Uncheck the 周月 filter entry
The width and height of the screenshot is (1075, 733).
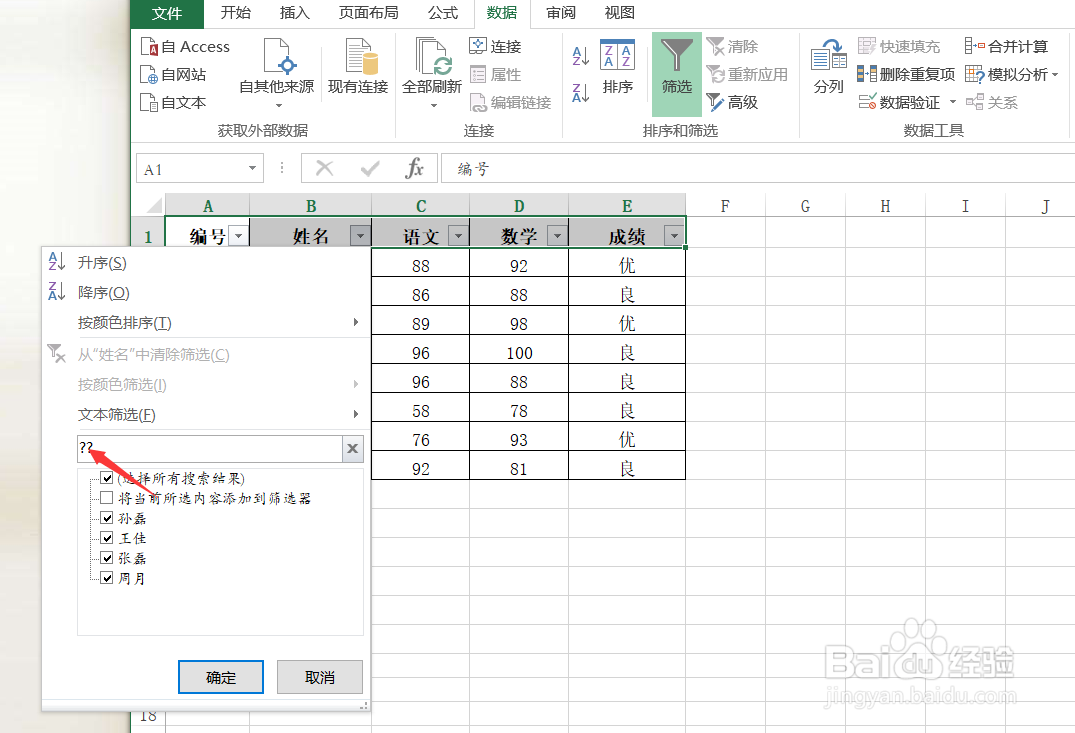(107, 578)
